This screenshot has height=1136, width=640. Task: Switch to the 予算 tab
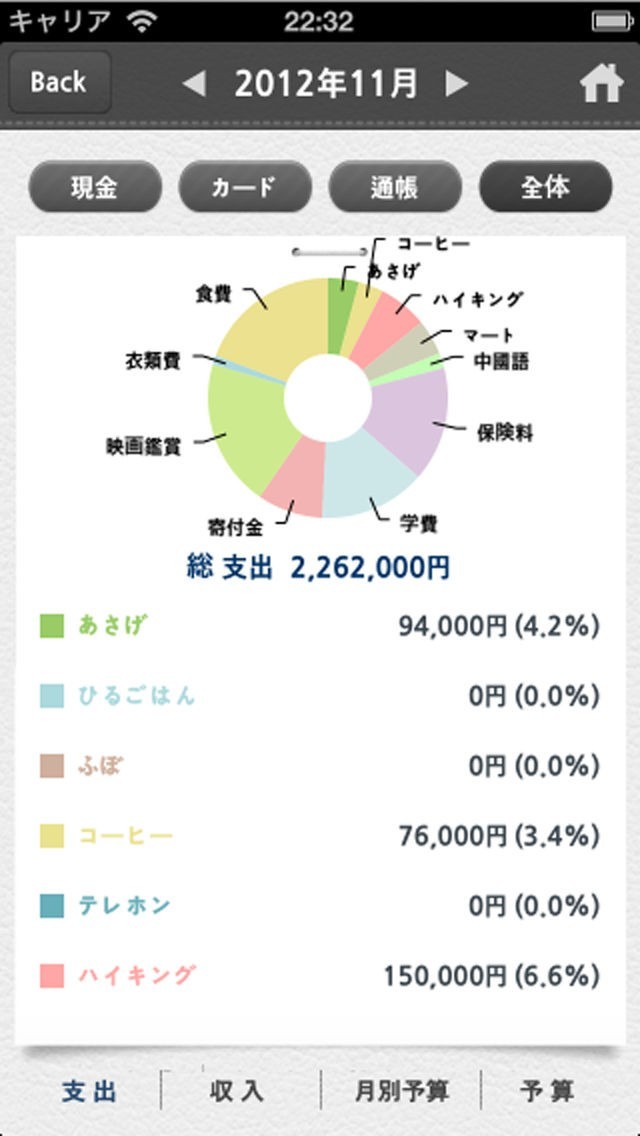(x=548, y=1091)
